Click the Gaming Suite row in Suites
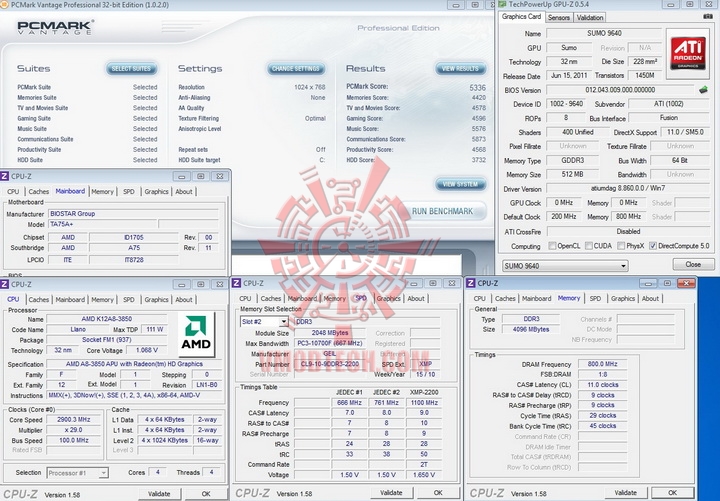The width and height of the screenshot is (720, 501). click(87, 118)
